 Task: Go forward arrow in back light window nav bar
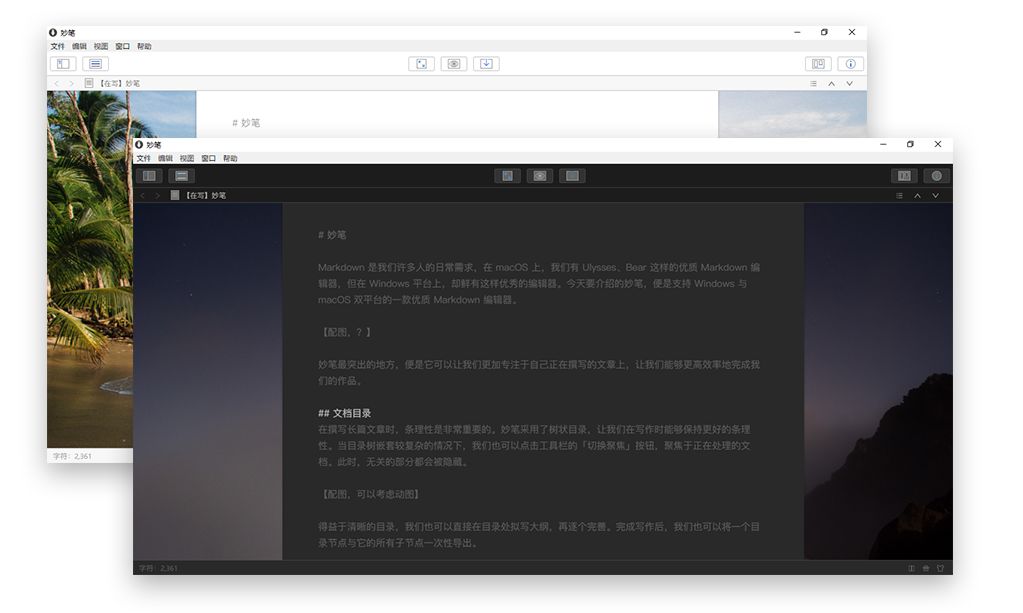click(x=71, y=83)
